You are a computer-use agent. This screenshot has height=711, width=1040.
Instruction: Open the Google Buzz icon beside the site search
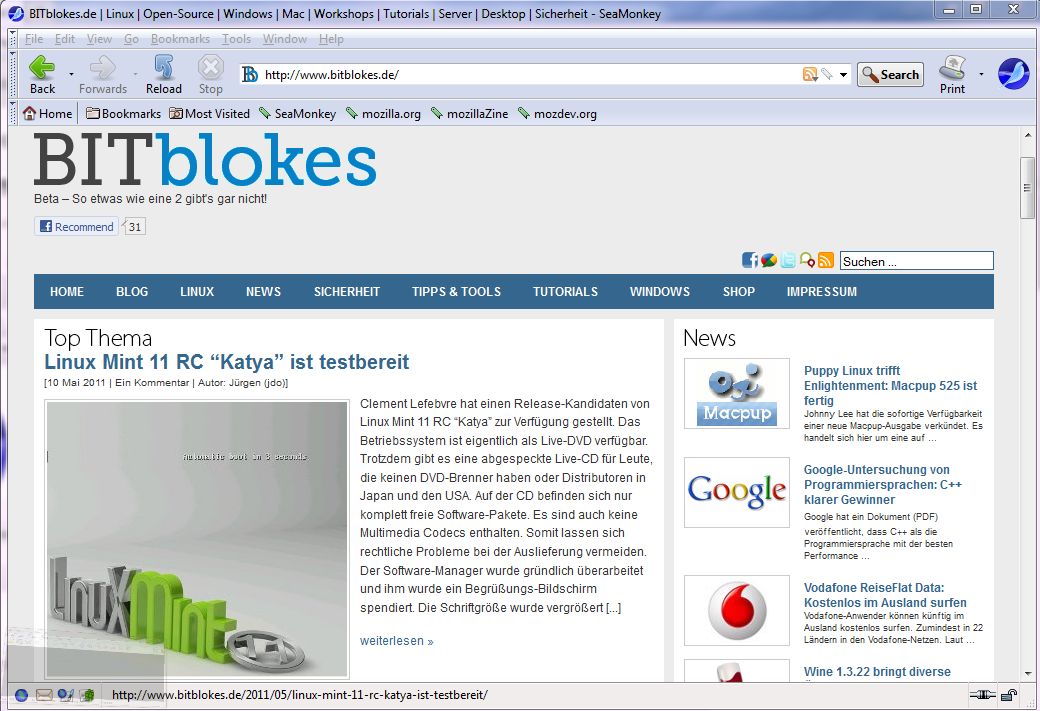pyautogui.click(x=769, y=260)
